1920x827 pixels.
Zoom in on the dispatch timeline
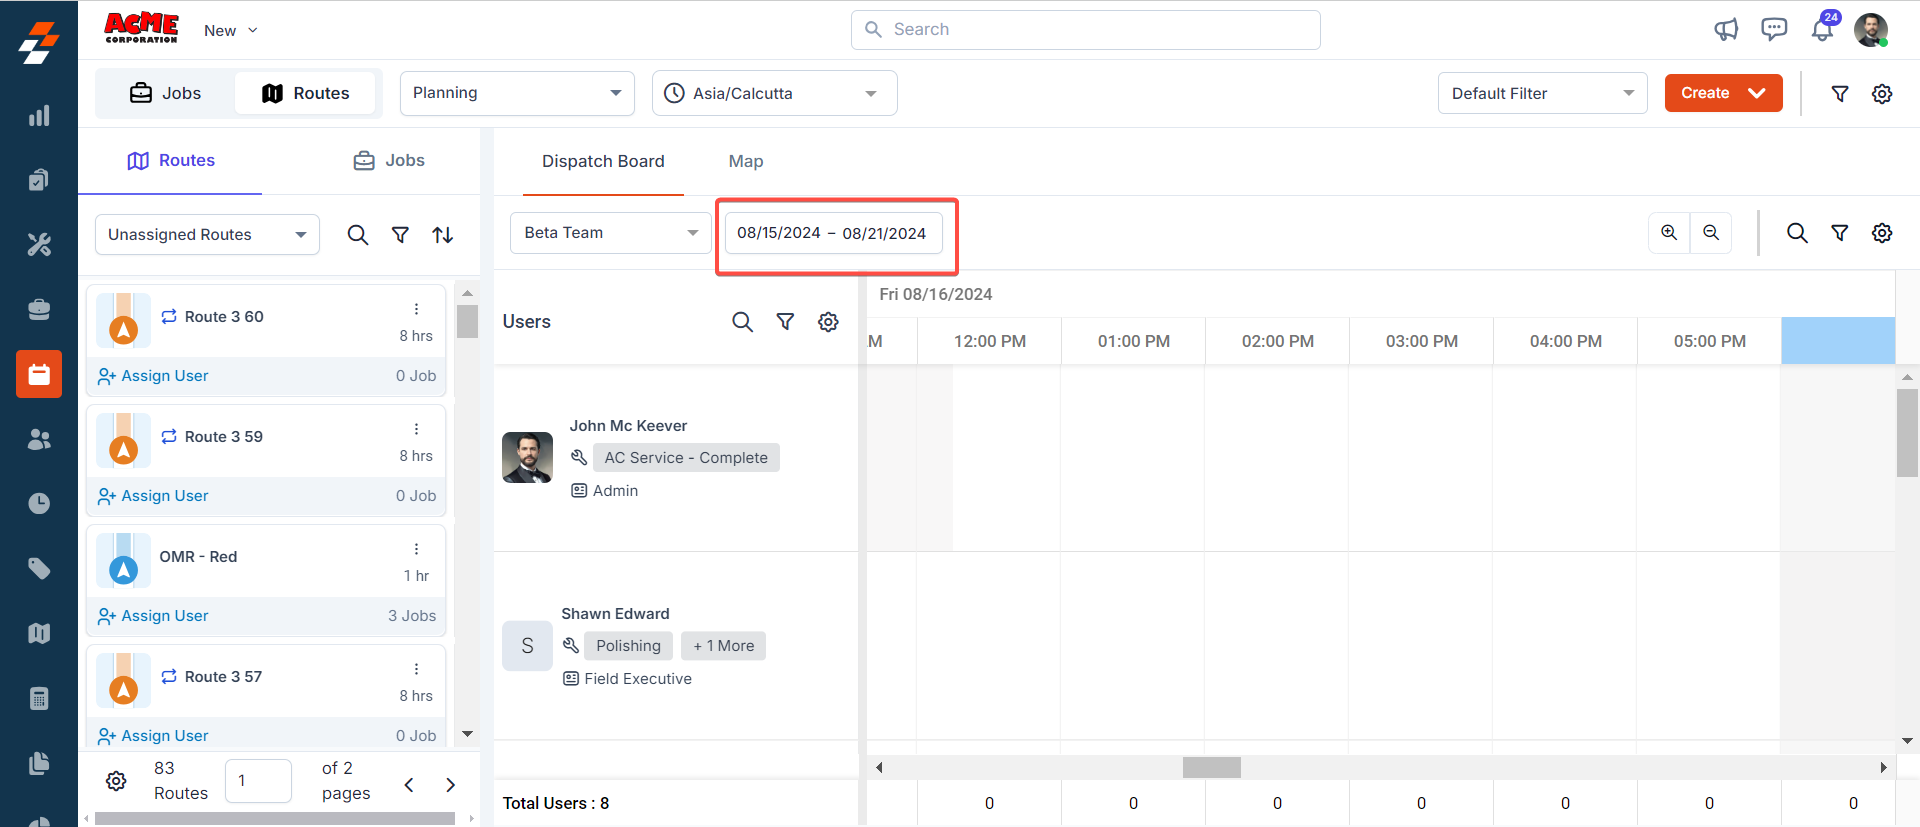click(x=1669, y=233)
